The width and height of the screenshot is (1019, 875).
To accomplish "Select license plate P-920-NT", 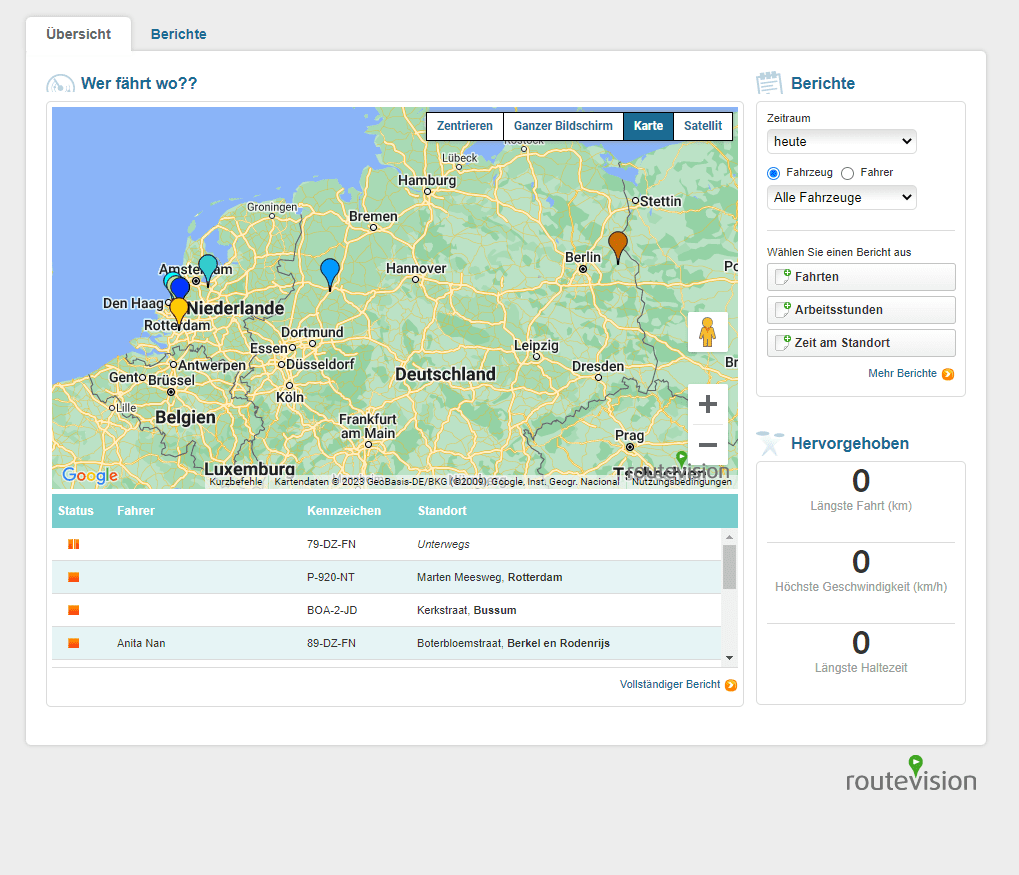I will pos(331,577).
